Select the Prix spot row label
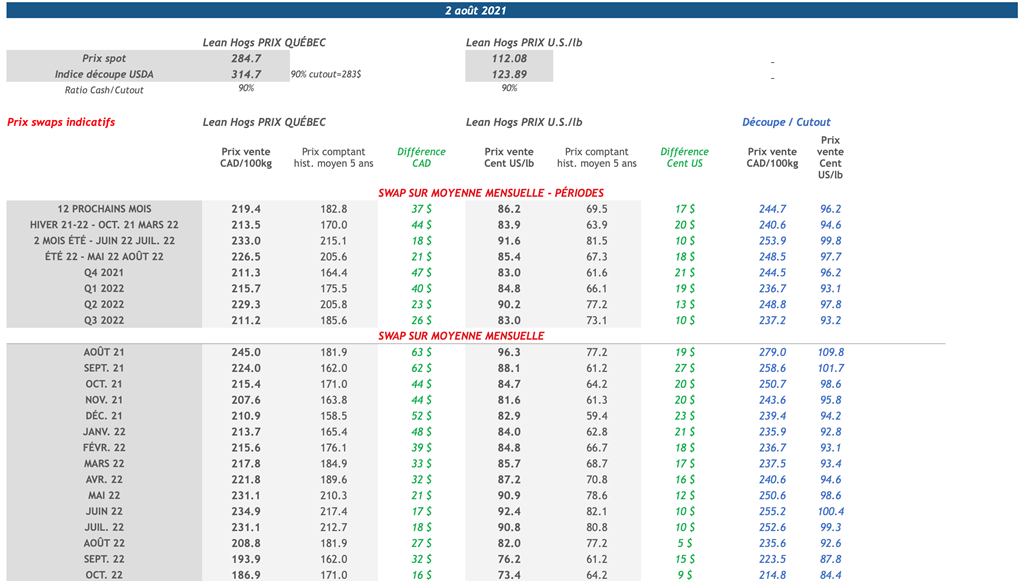The width and height of the screenshot is (1024, 581). (104, 59)
